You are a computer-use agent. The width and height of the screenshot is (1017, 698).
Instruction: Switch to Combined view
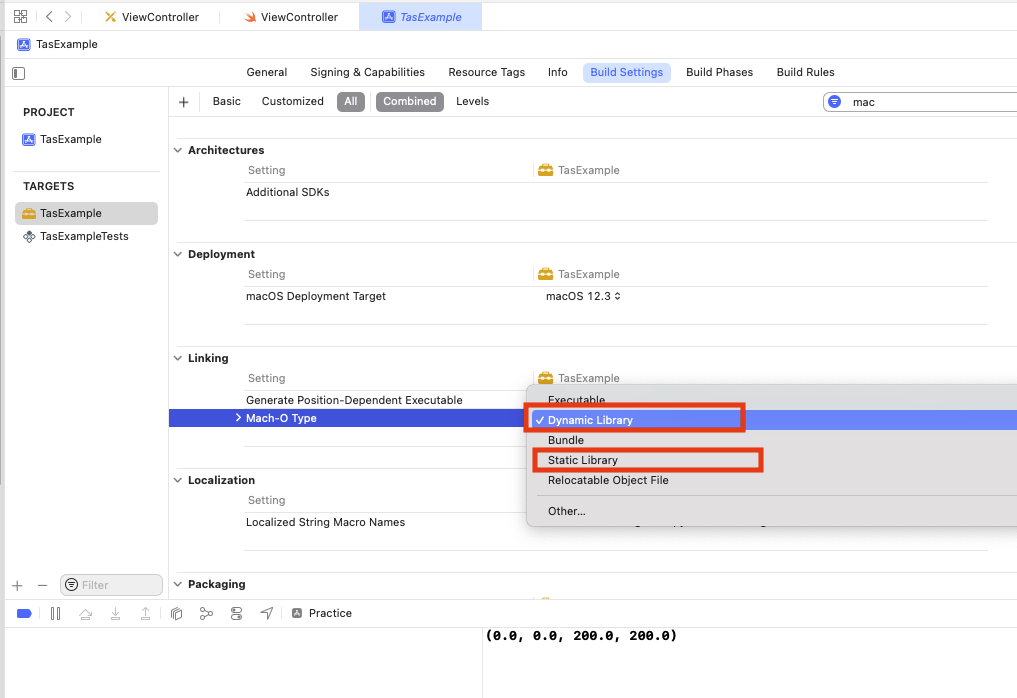tap(410, 101)
